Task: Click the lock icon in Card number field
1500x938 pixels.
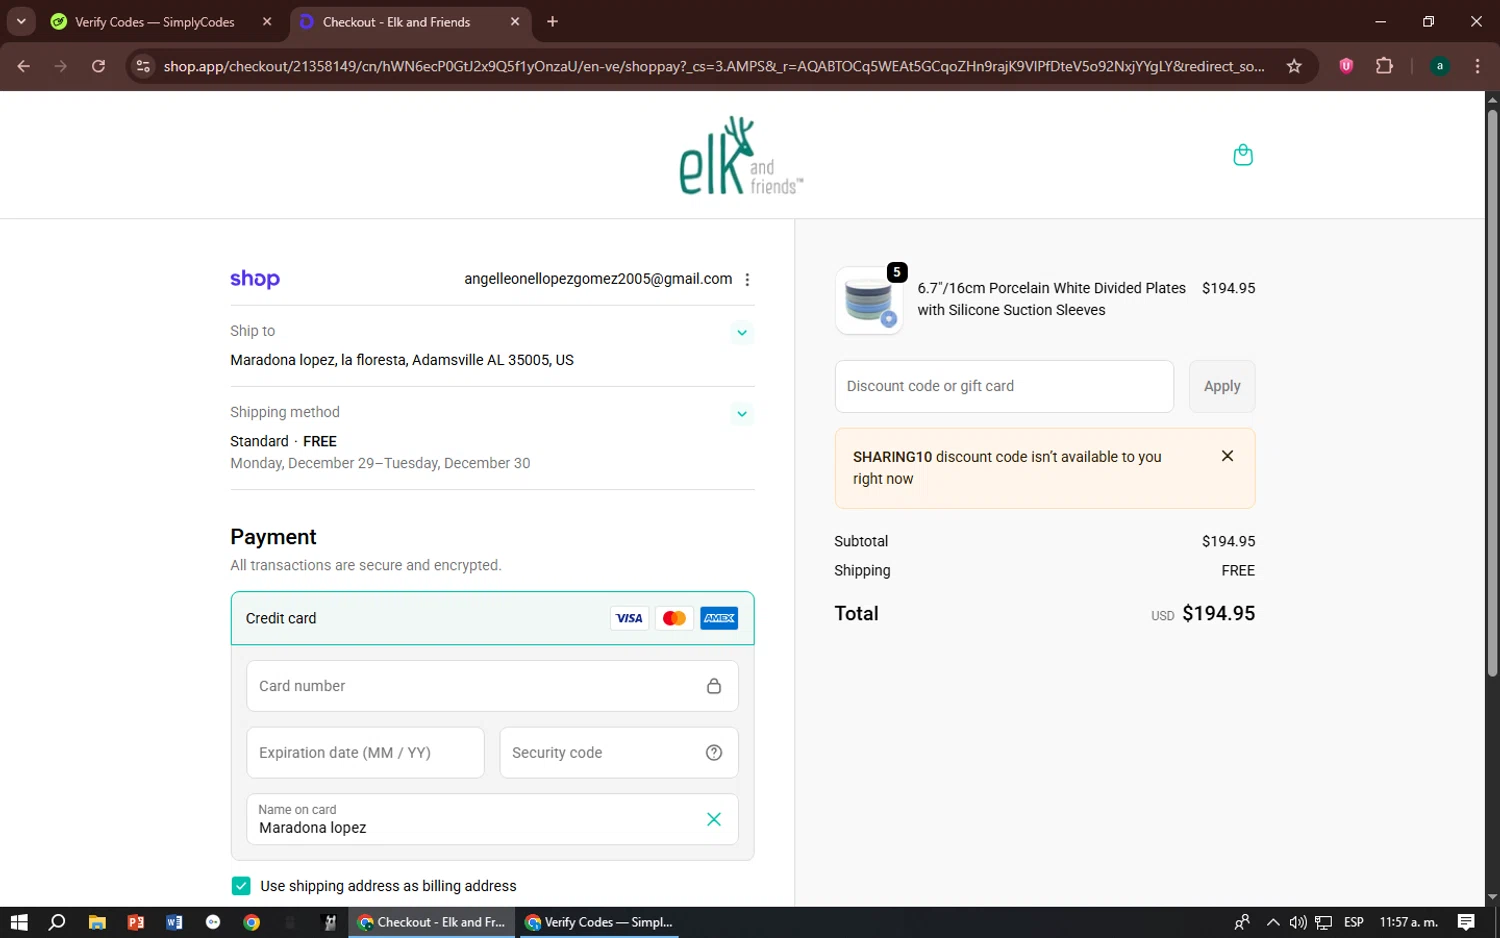Action: 714,686
